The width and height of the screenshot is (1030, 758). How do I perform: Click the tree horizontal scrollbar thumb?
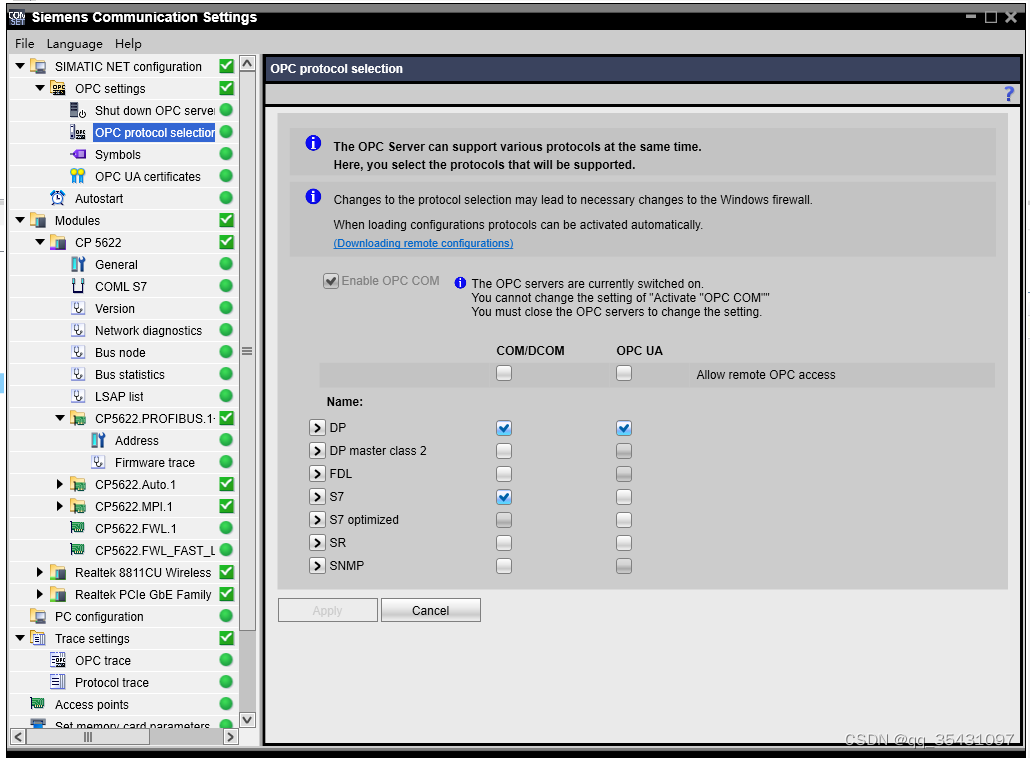click(87, 737)
